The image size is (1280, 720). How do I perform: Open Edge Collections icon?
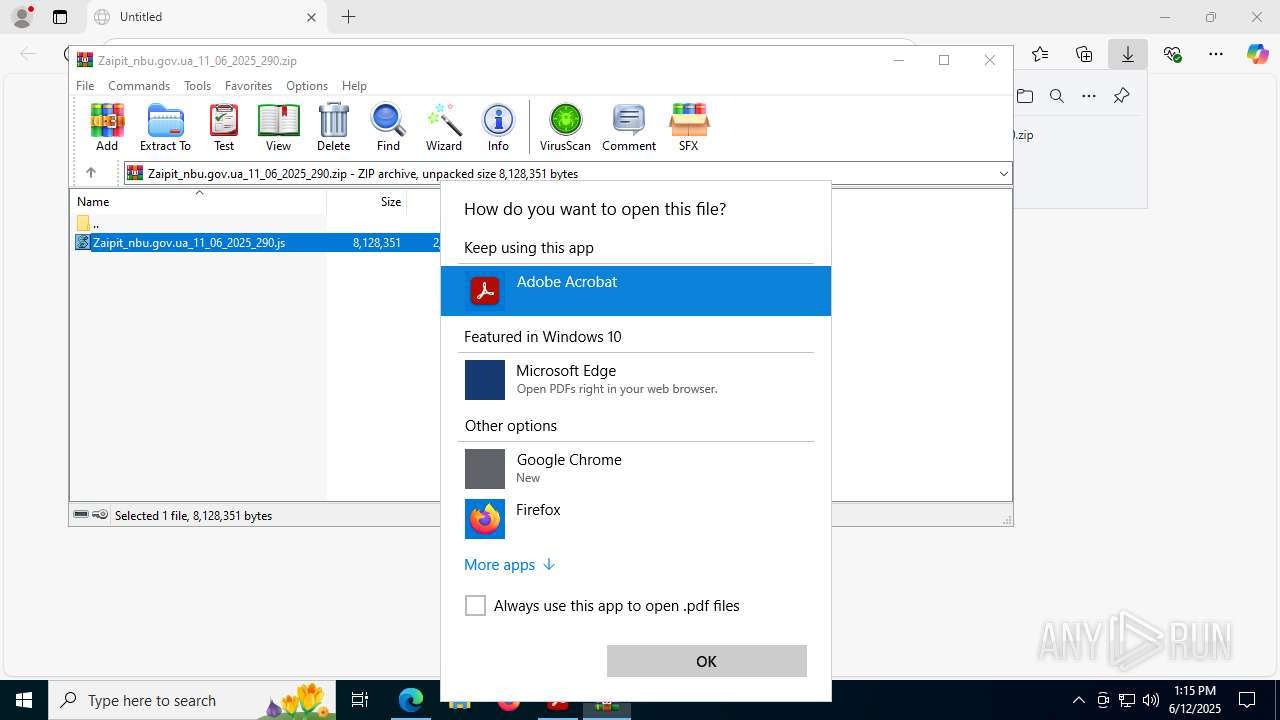click(x=1084, y=54)
